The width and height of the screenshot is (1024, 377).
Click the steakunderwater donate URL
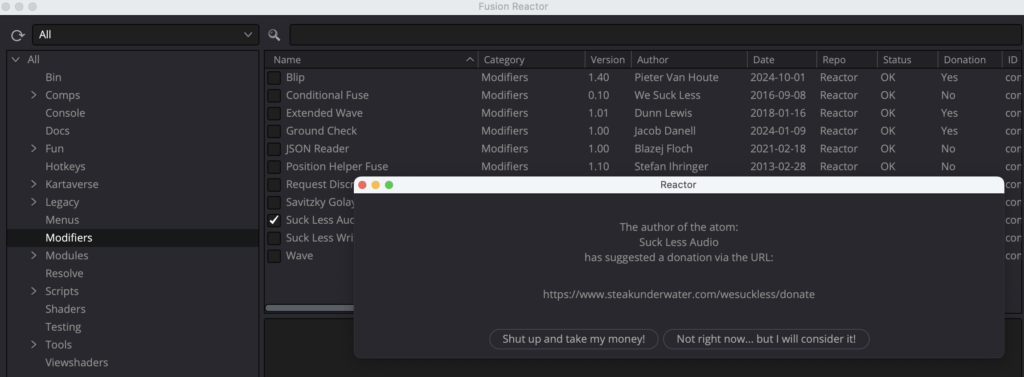click(679, 295)
